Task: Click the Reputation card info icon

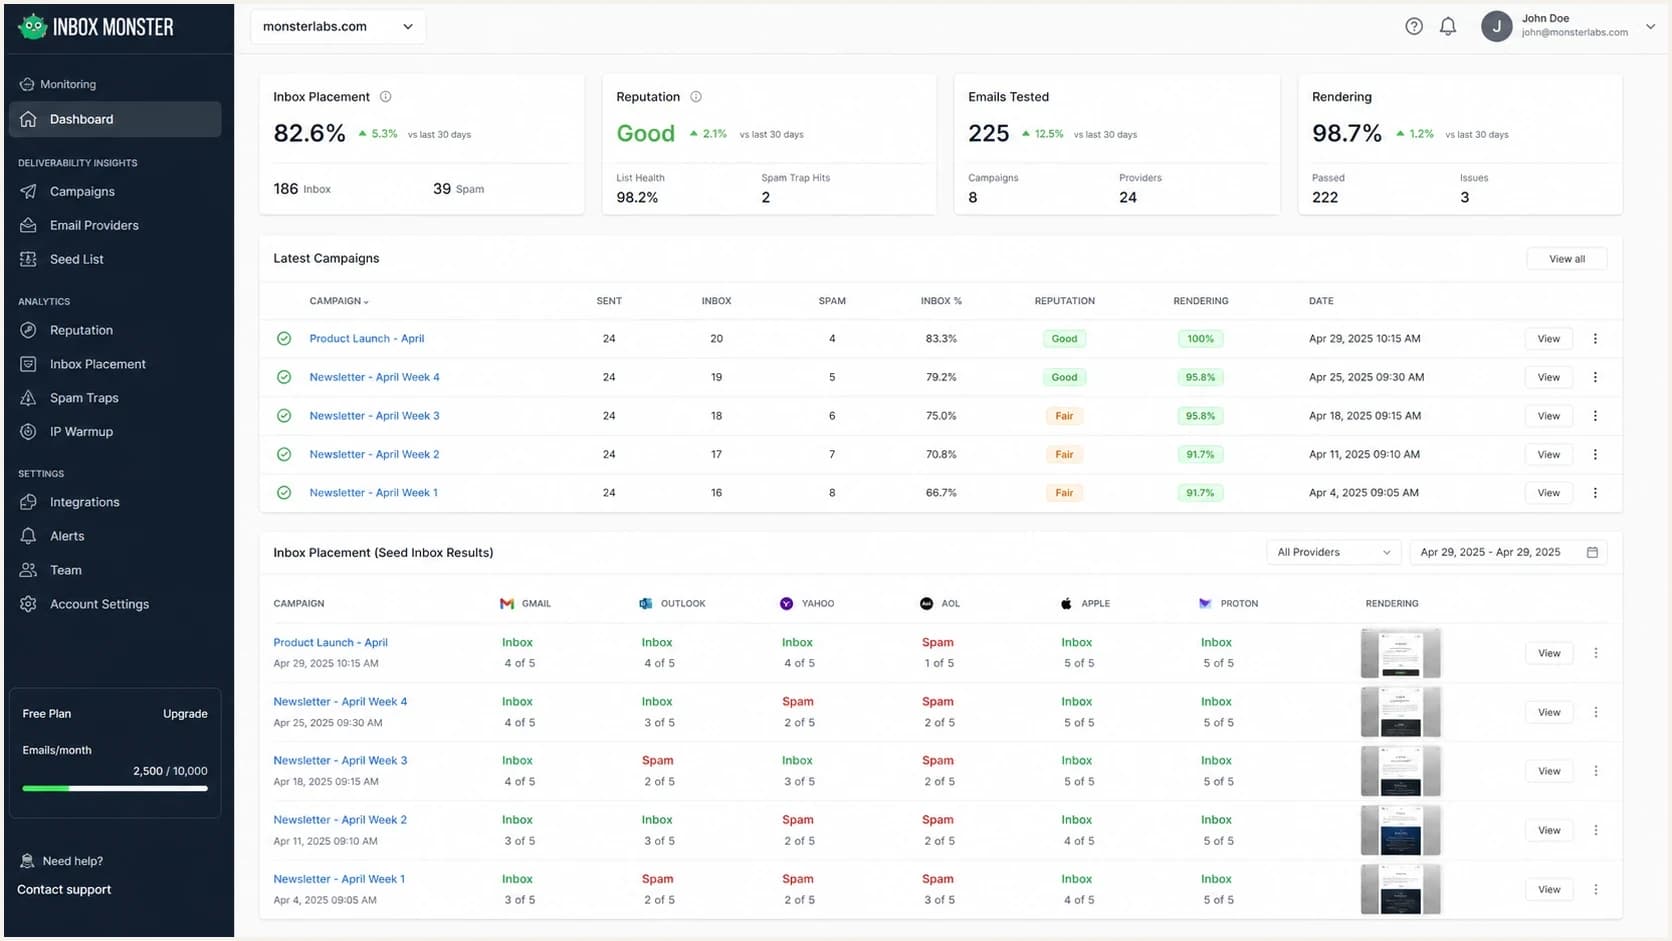Action: 696,97
